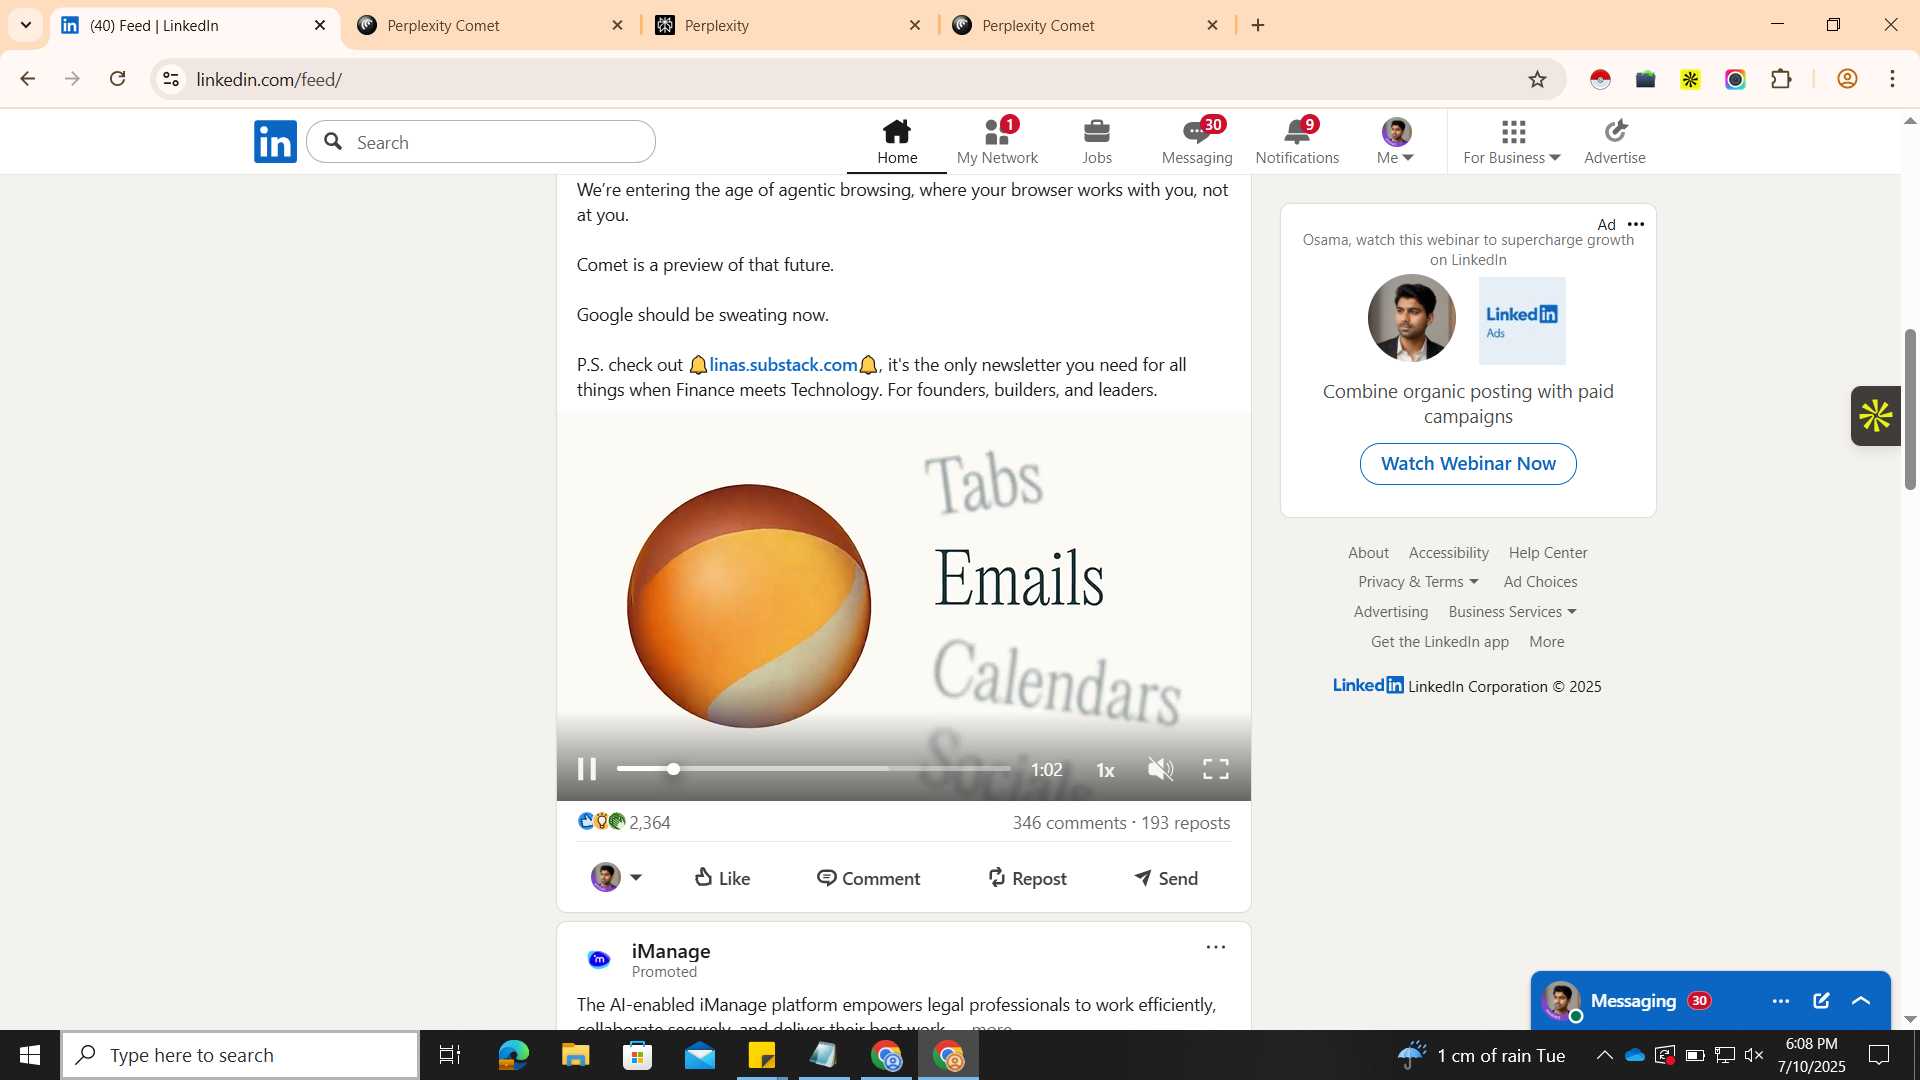Open a new browser tab
1920x1080 pixels.
tap(1258, 25)
